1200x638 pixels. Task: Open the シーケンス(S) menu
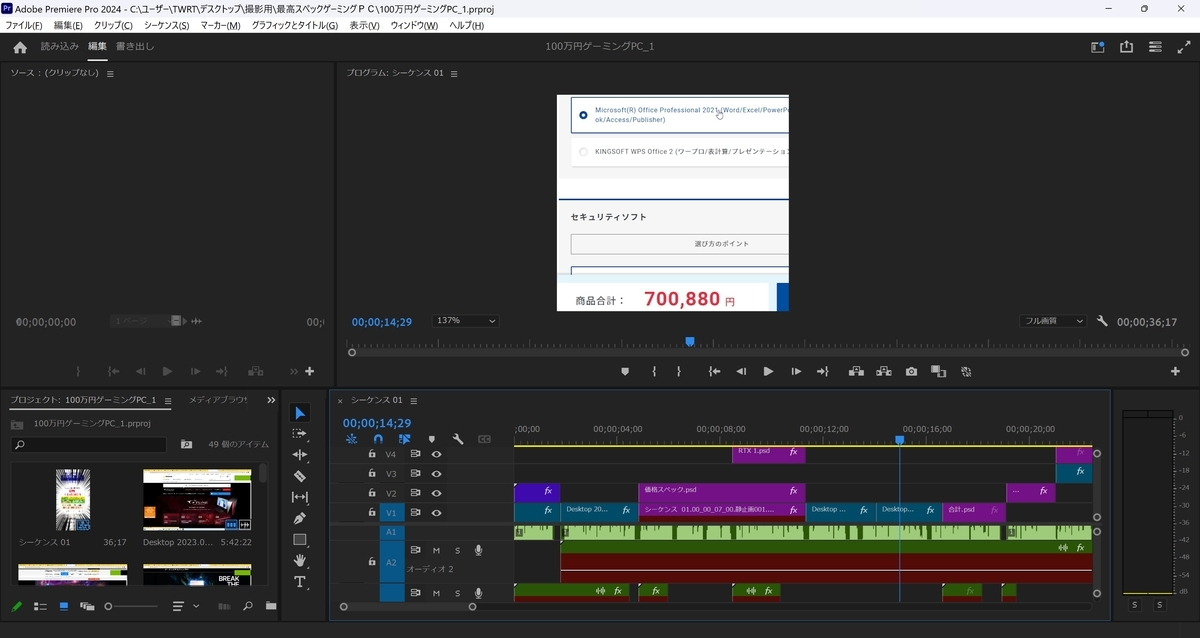[166, 25]
